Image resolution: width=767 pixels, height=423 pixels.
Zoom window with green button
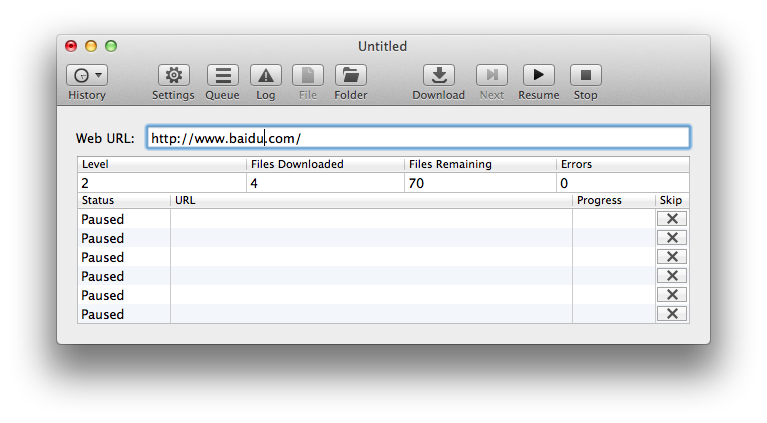111,46
